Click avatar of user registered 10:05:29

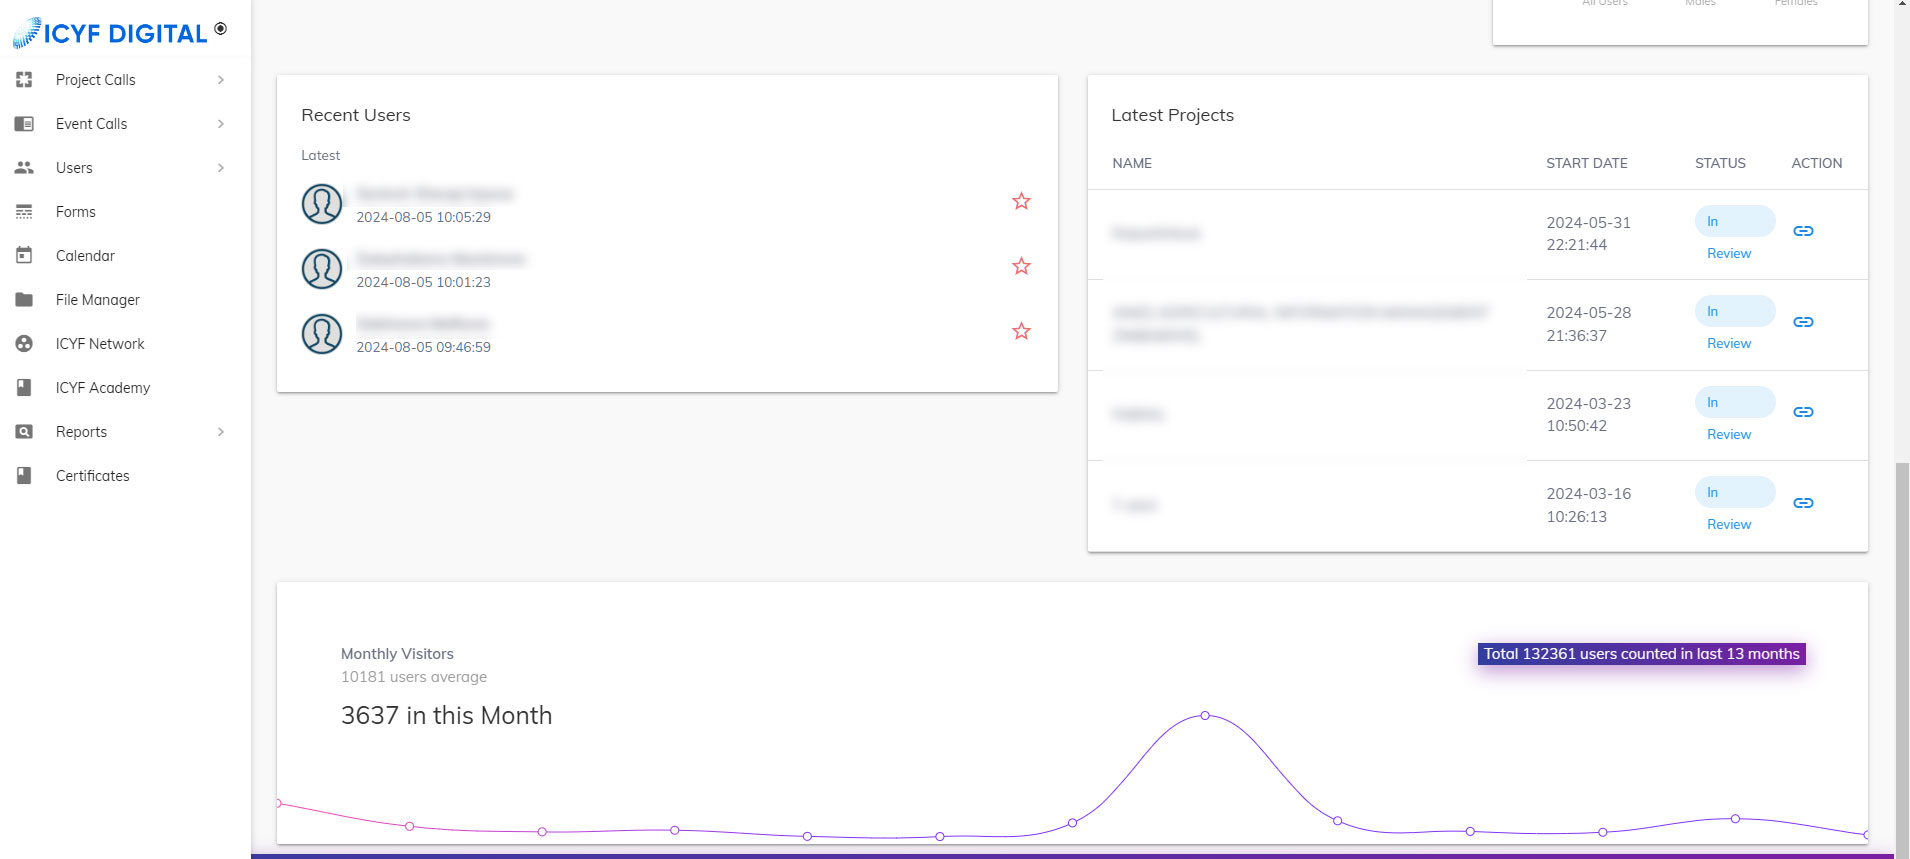coord(322,204)
